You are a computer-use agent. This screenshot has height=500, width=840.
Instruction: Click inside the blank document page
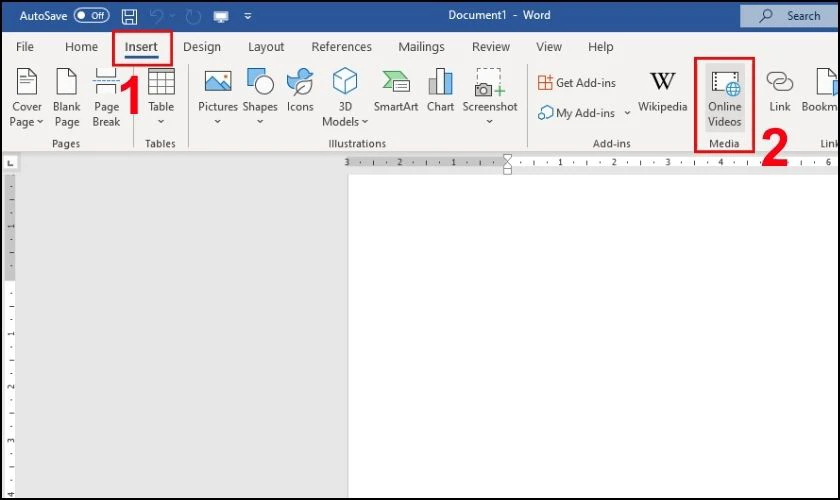point(594,336)
